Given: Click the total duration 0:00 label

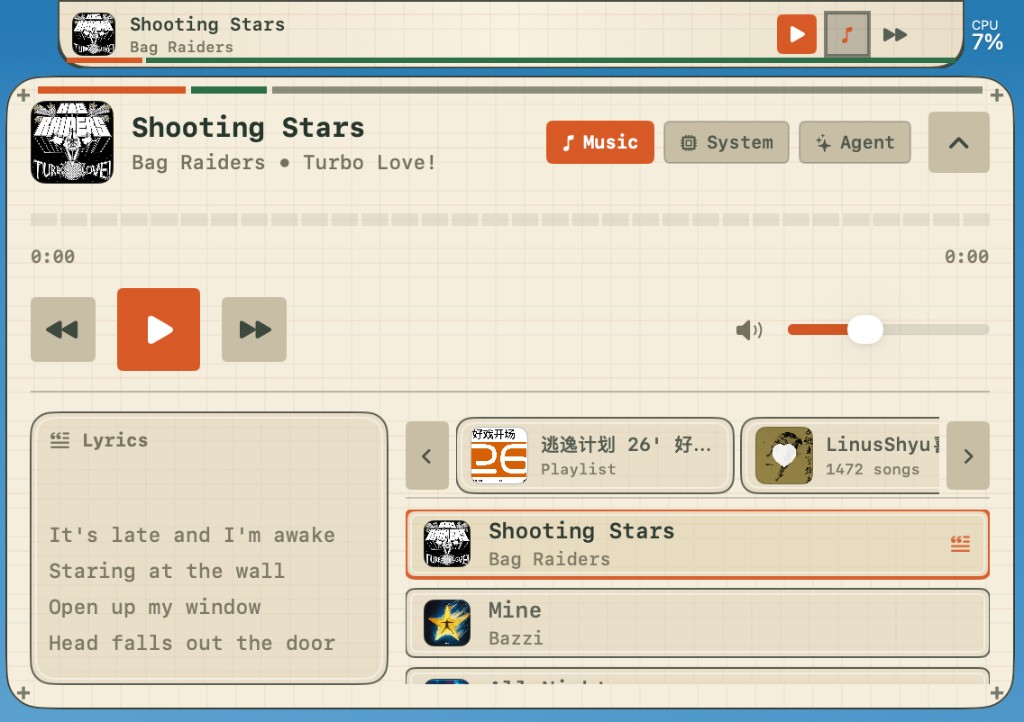Looking at the screenshot, I should click(967, 257).
